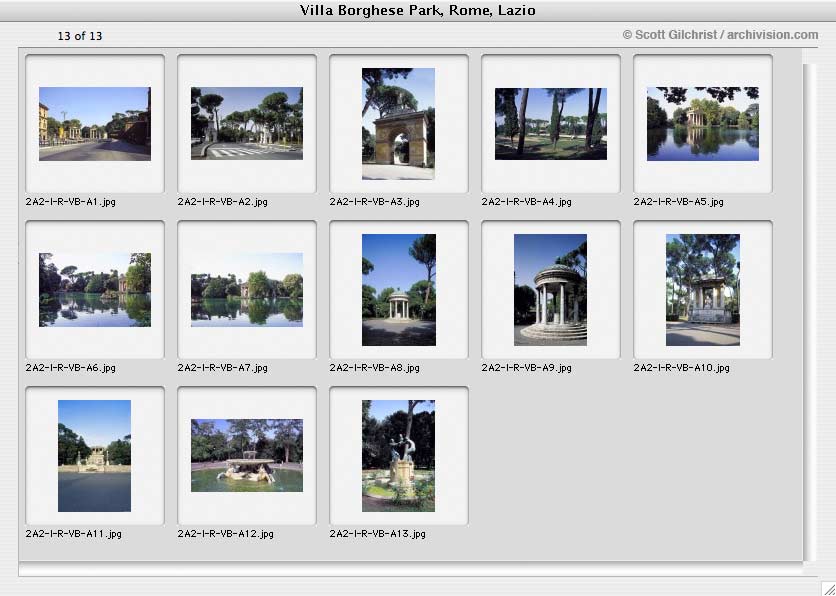The height and width of the screenshot is (596, 836).
Task: Select the pavilion photo 2A2-I-R-VB-A10.jpg
Action: tap(703, 289)
